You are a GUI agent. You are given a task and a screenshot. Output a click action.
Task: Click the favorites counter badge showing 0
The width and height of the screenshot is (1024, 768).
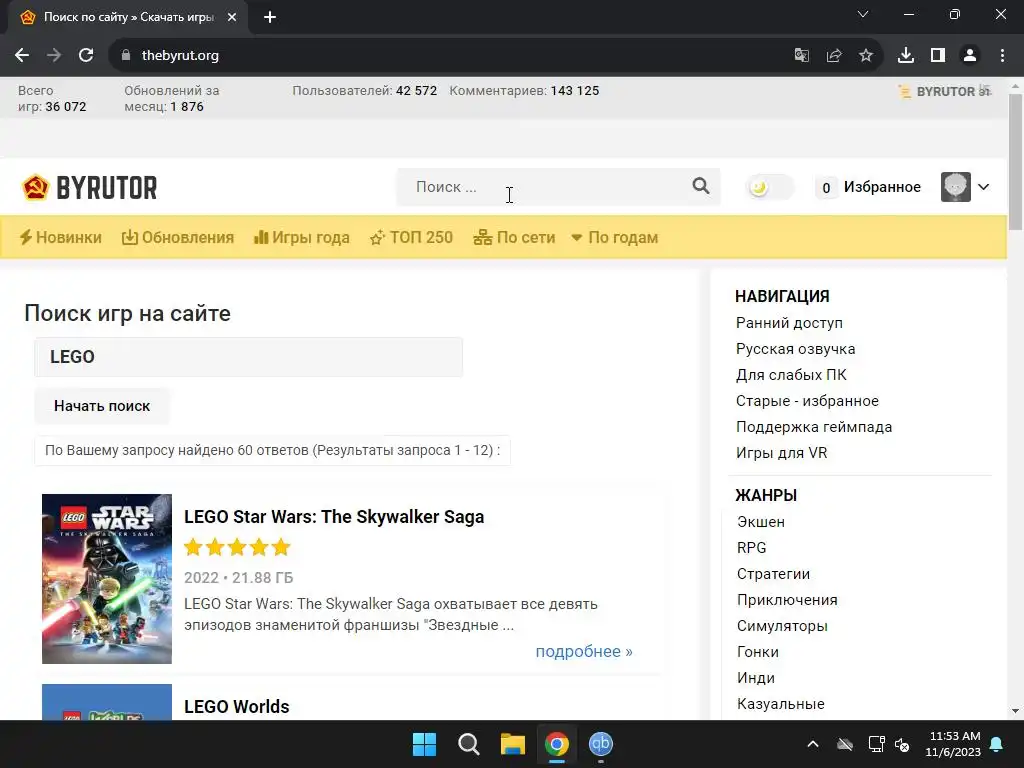coord(826,188)
